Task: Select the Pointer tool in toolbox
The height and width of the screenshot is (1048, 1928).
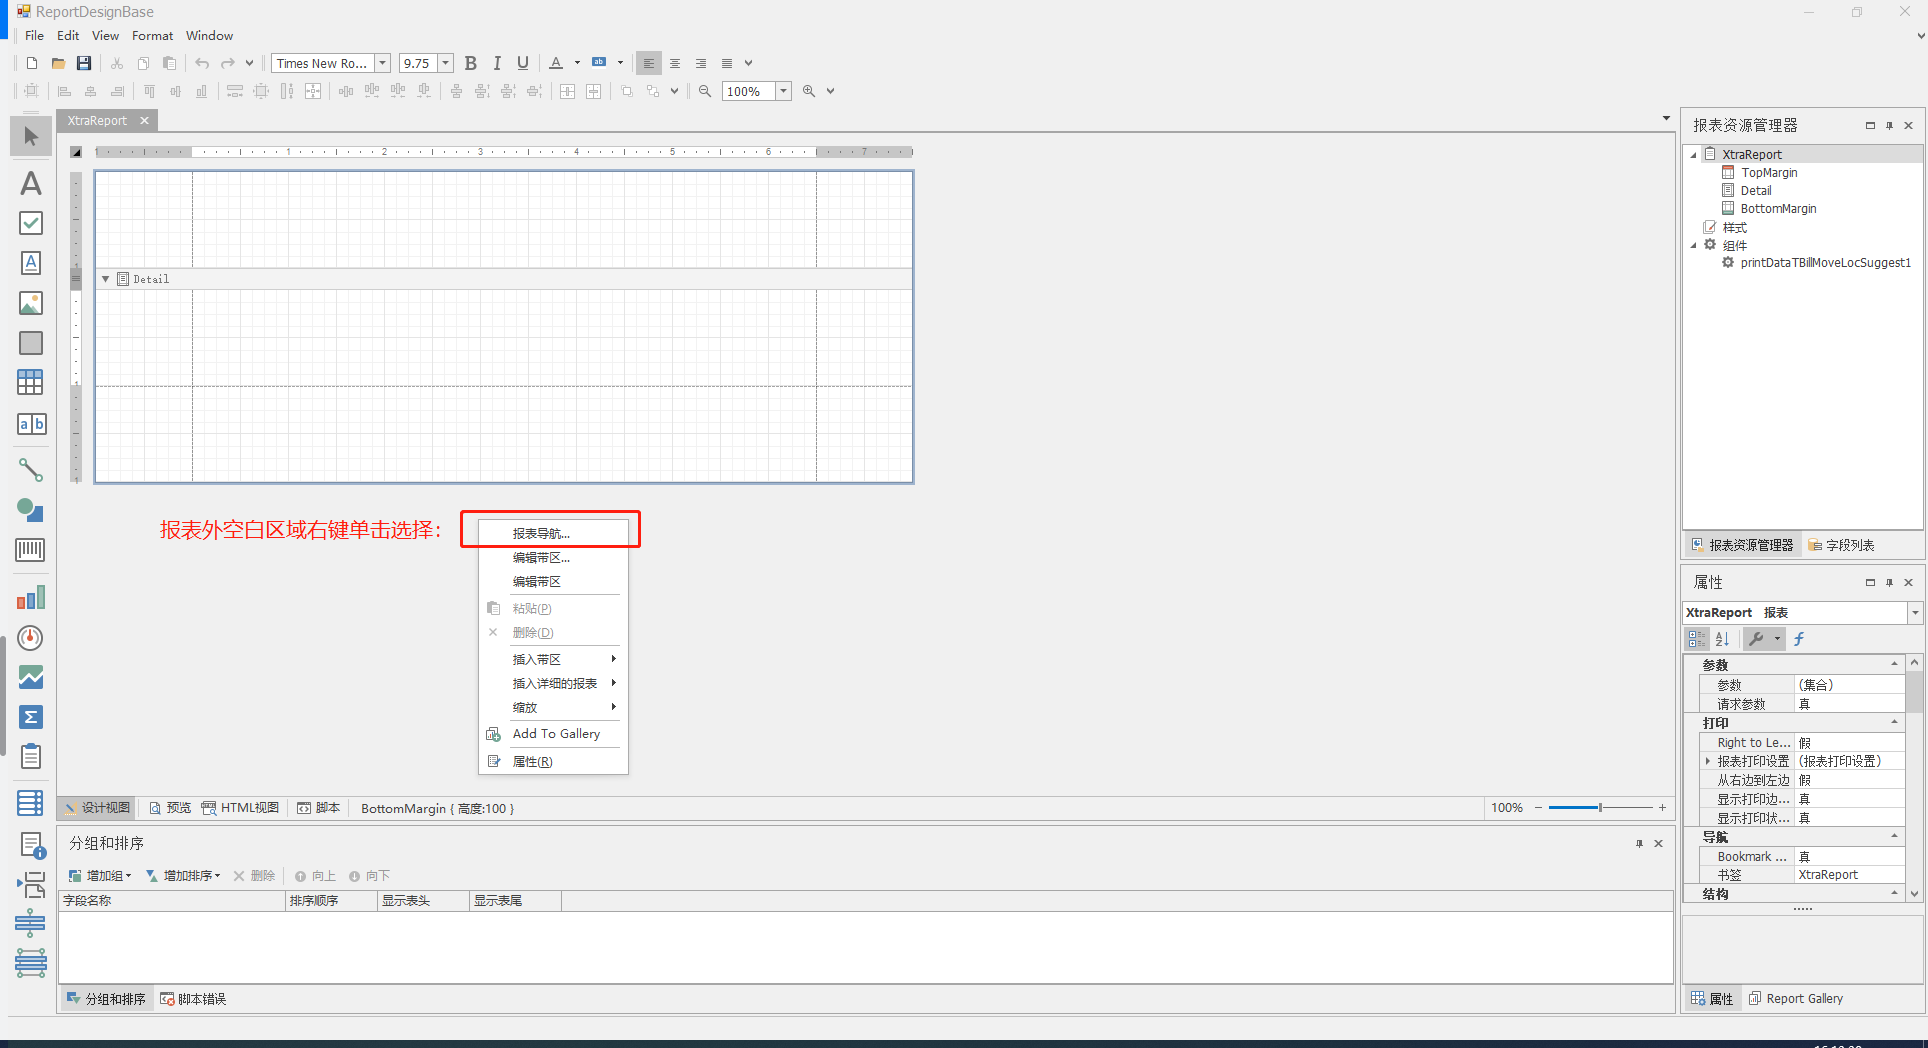Action: coord(31,136)
